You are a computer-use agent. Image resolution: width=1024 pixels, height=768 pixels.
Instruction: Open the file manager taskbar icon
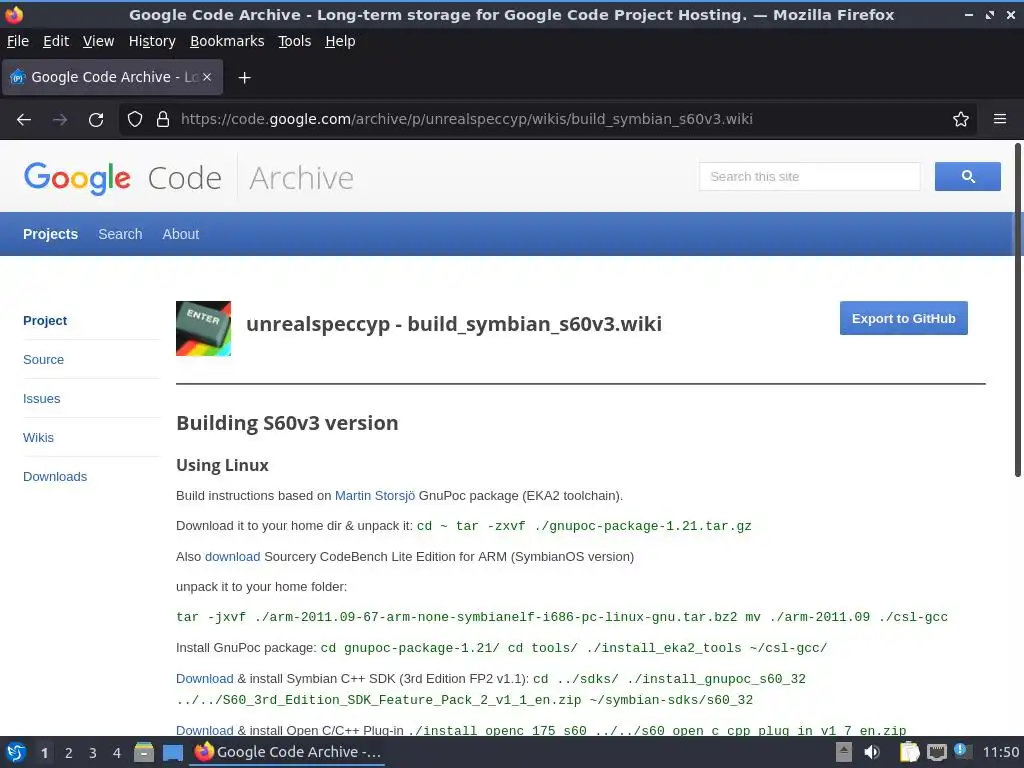(144, 752)
